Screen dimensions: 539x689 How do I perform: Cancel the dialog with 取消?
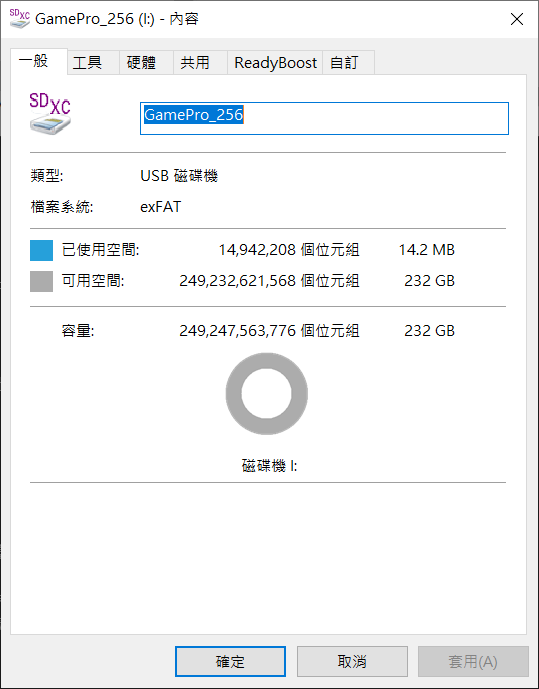point(352,661)
